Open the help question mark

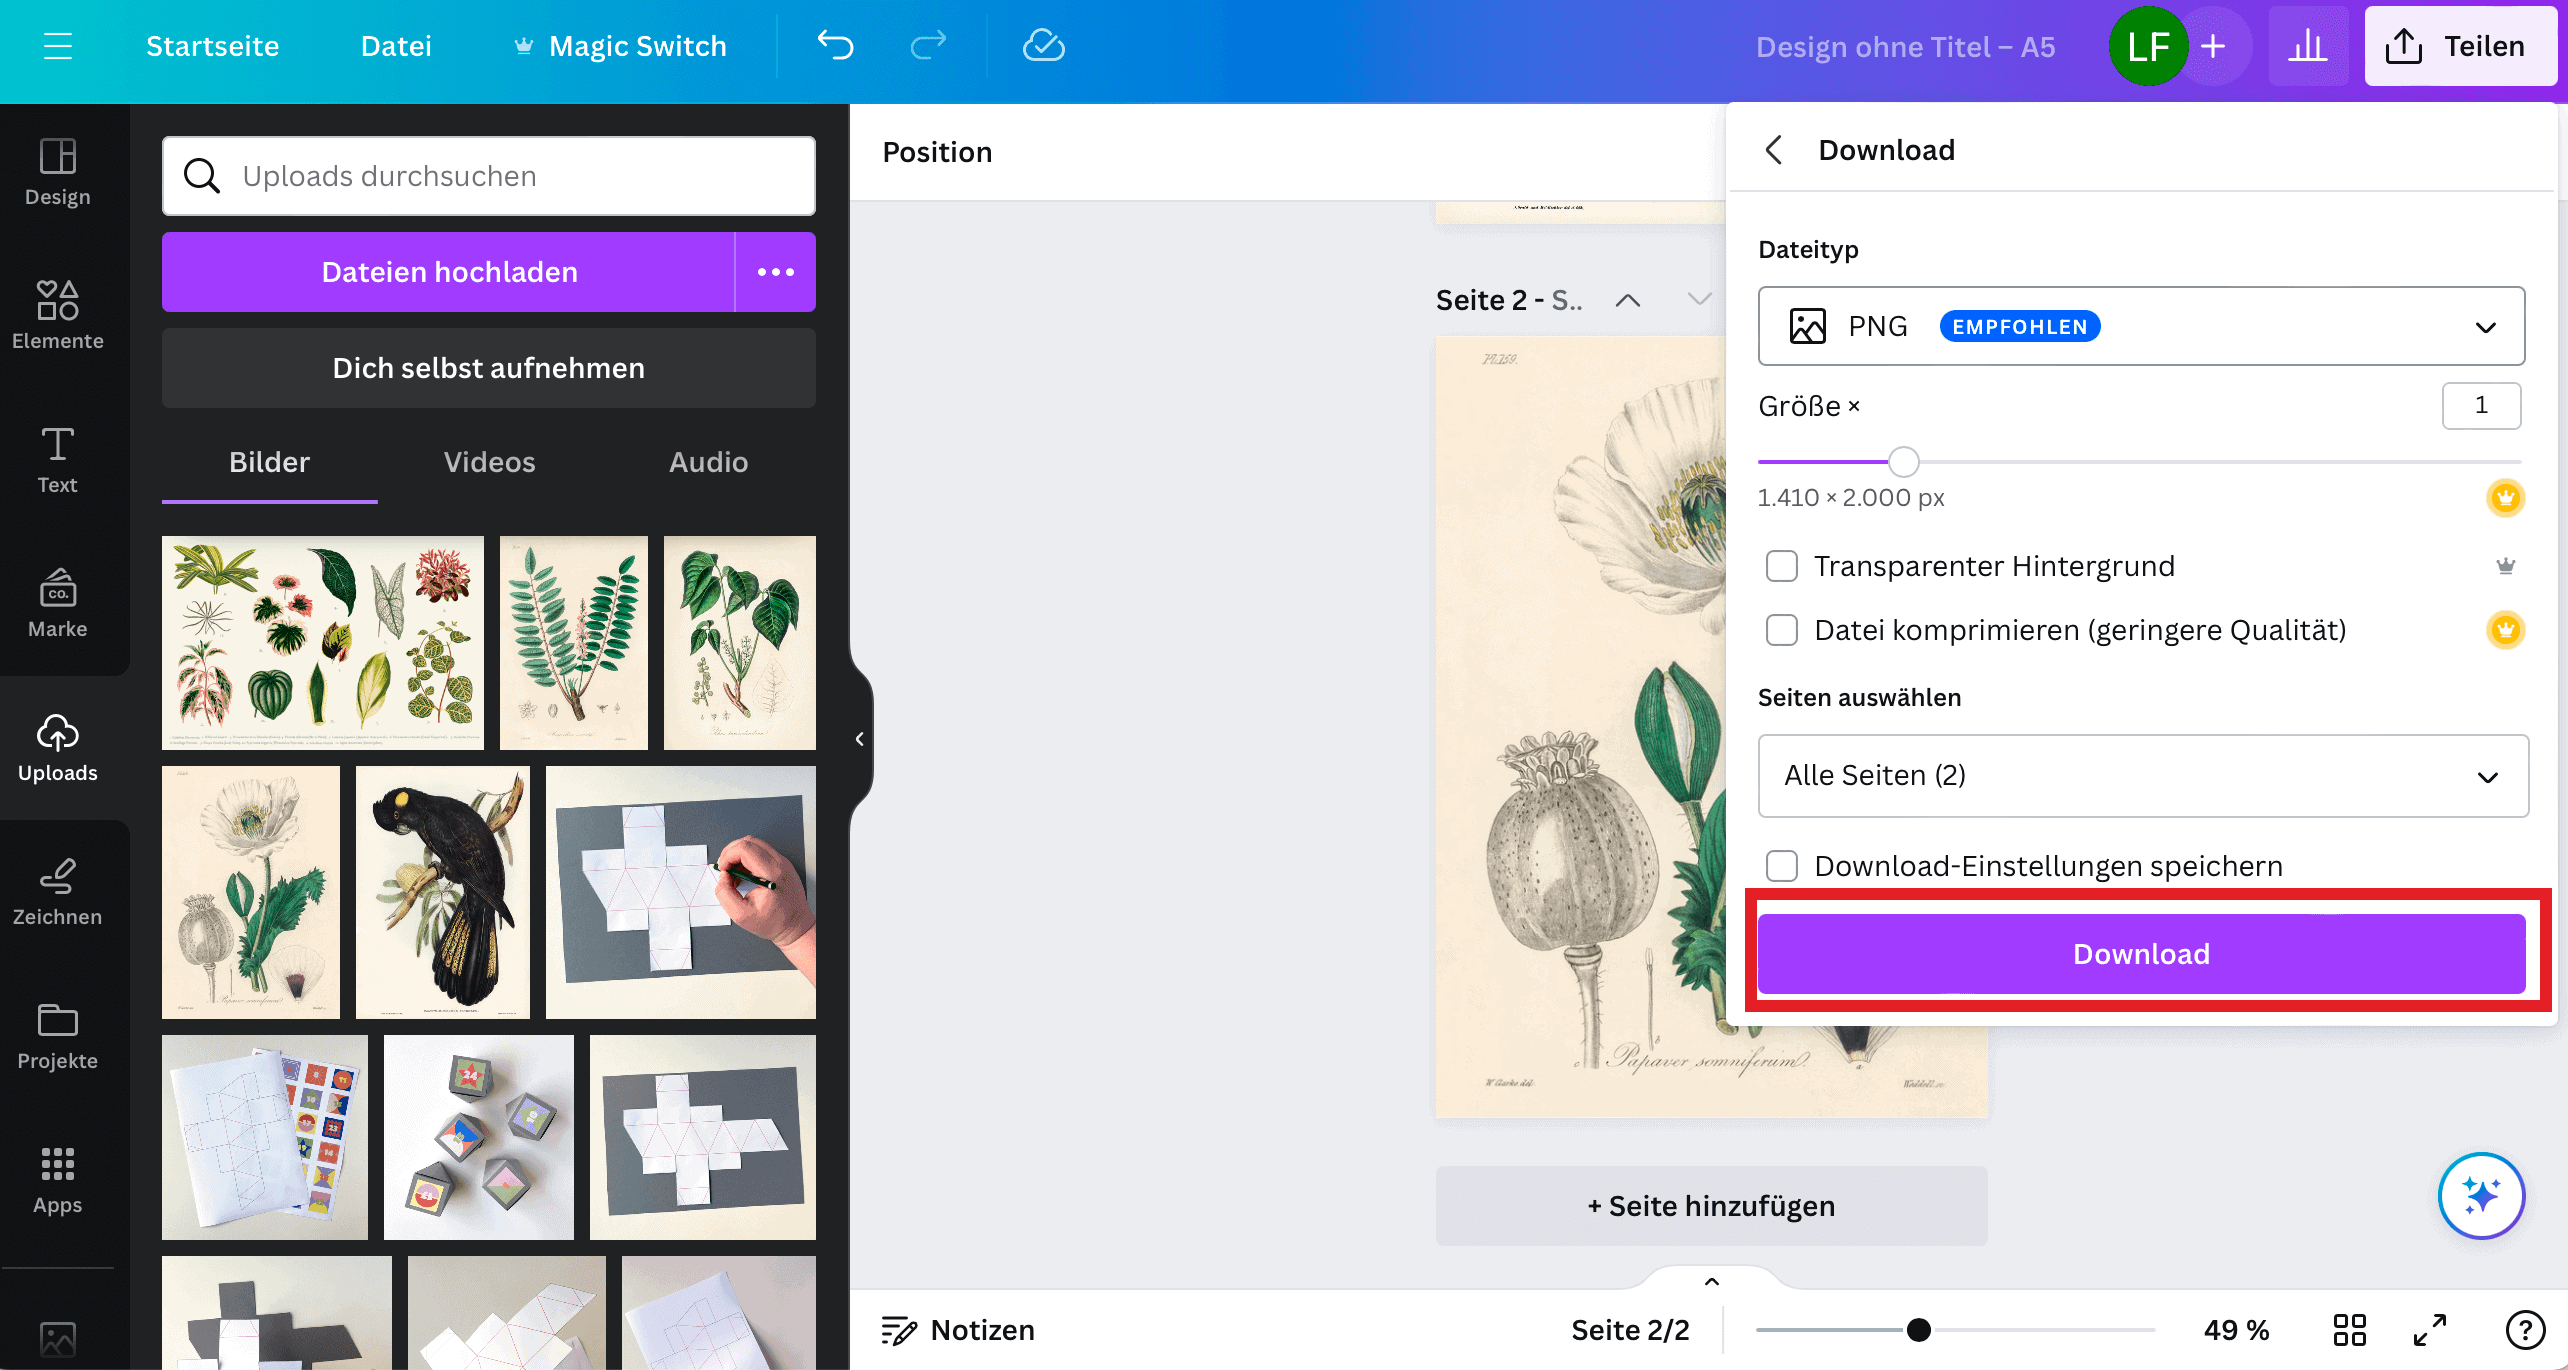(2525, 1330)
